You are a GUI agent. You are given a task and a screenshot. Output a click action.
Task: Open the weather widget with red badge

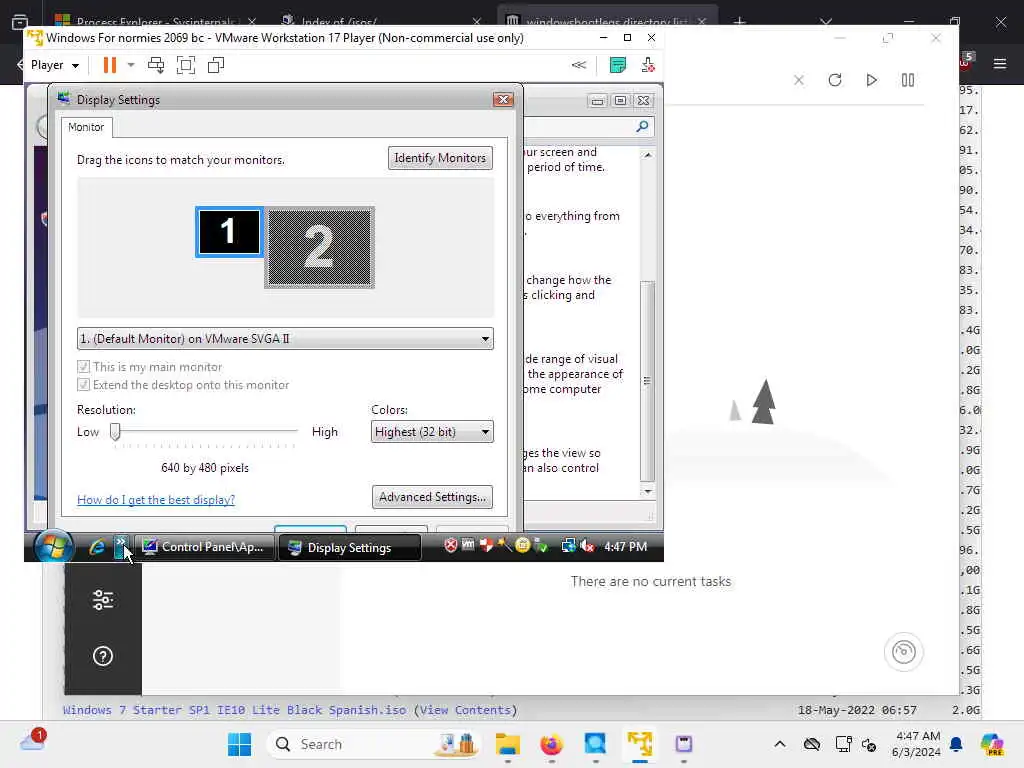tap(33, 741)
